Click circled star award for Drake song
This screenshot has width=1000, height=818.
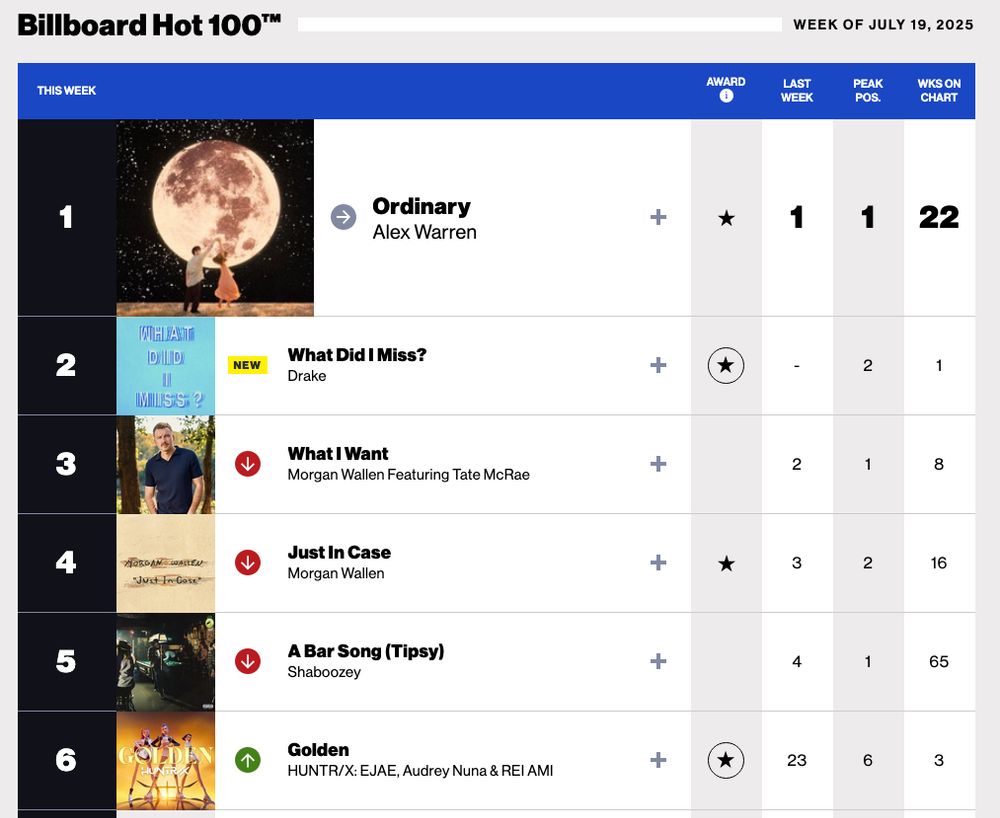coord(726,365)
